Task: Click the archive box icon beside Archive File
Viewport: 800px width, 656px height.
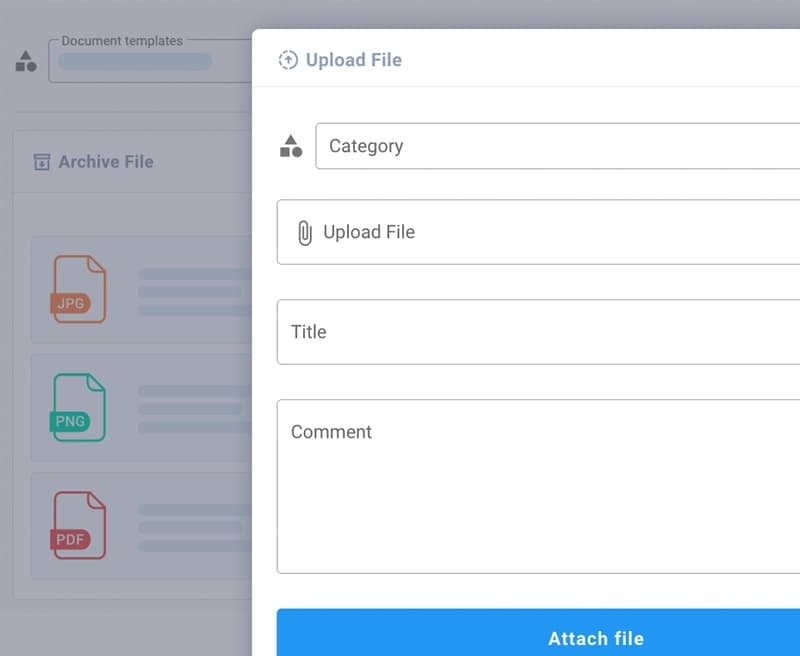Action: pos(42,162)
